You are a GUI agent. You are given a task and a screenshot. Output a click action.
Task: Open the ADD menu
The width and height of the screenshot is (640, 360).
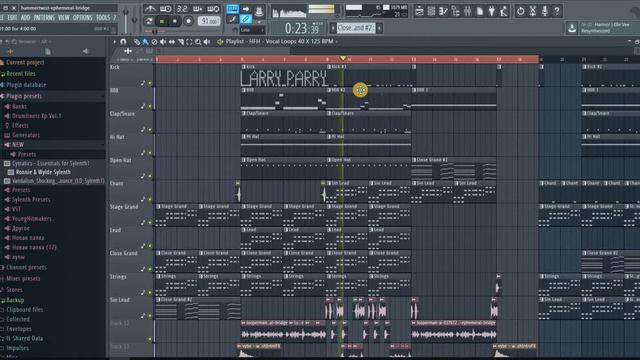tap(25, 18)
